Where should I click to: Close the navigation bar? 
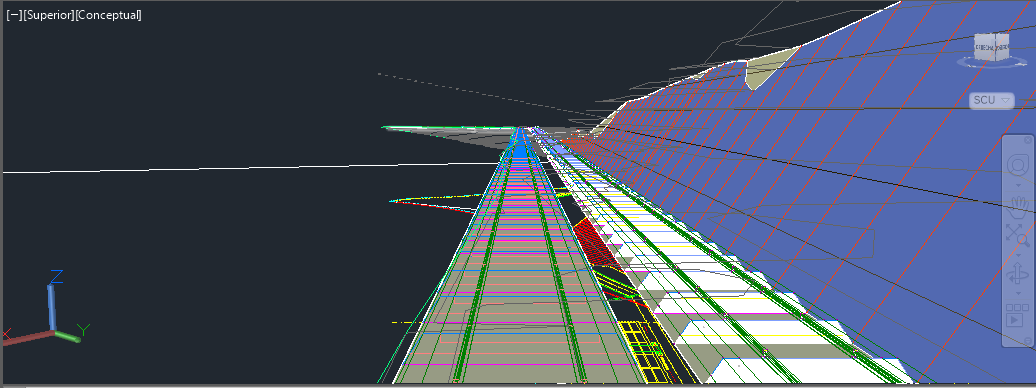(1027, 140)
